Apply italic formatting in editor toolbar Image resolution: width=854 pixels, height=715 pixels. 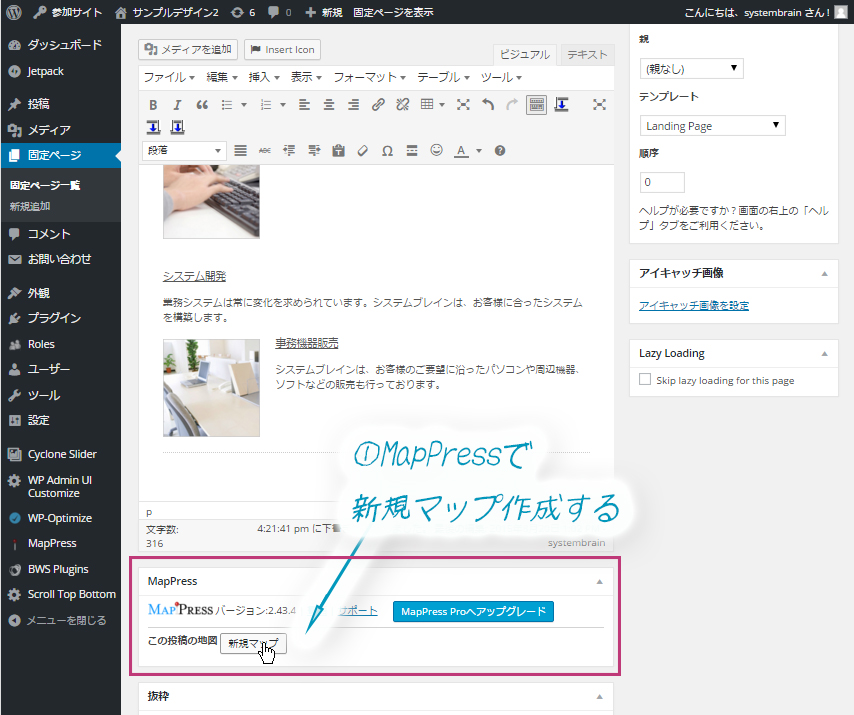tap(177, 104)
